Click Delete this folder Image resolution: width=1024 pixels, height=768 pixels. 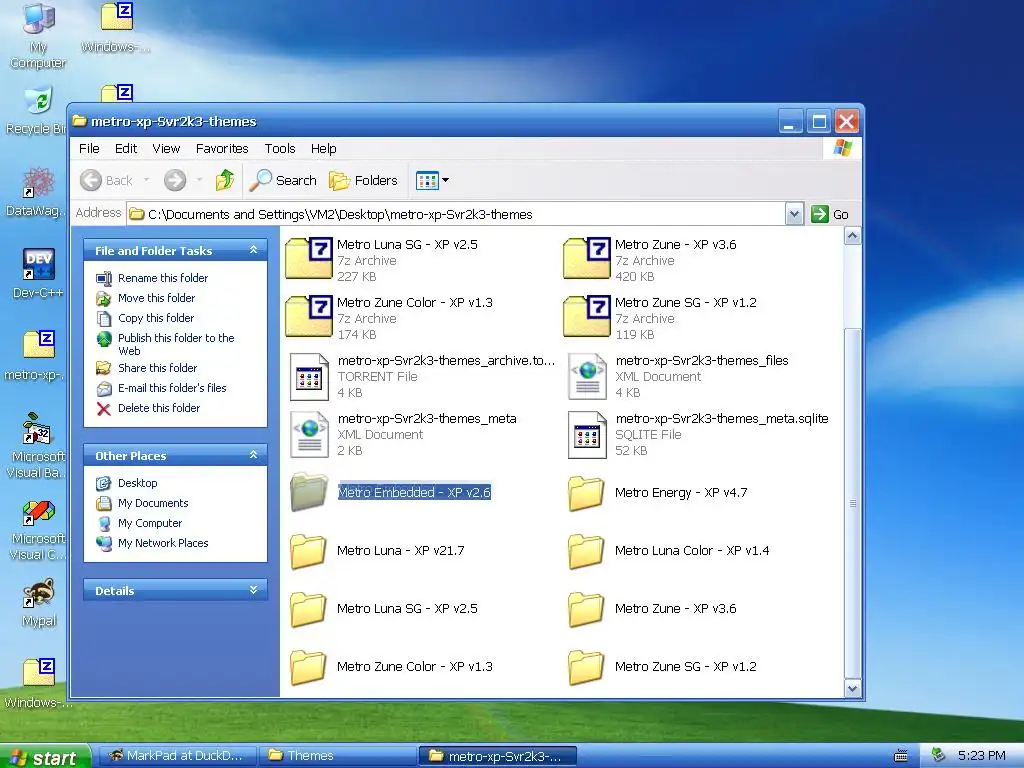pos(159,408)
